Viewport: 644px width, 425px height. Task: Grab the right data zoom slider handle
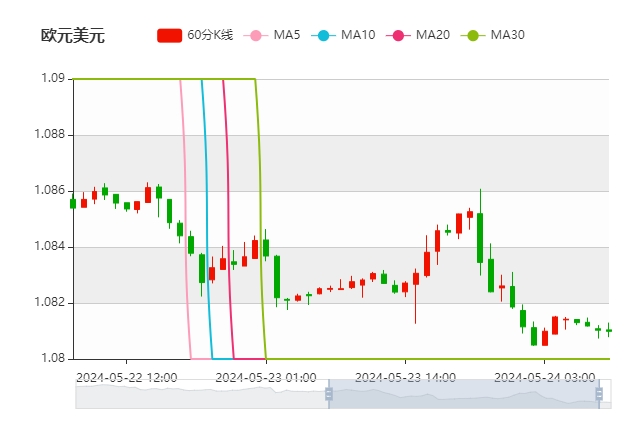(x=599, y=394)
